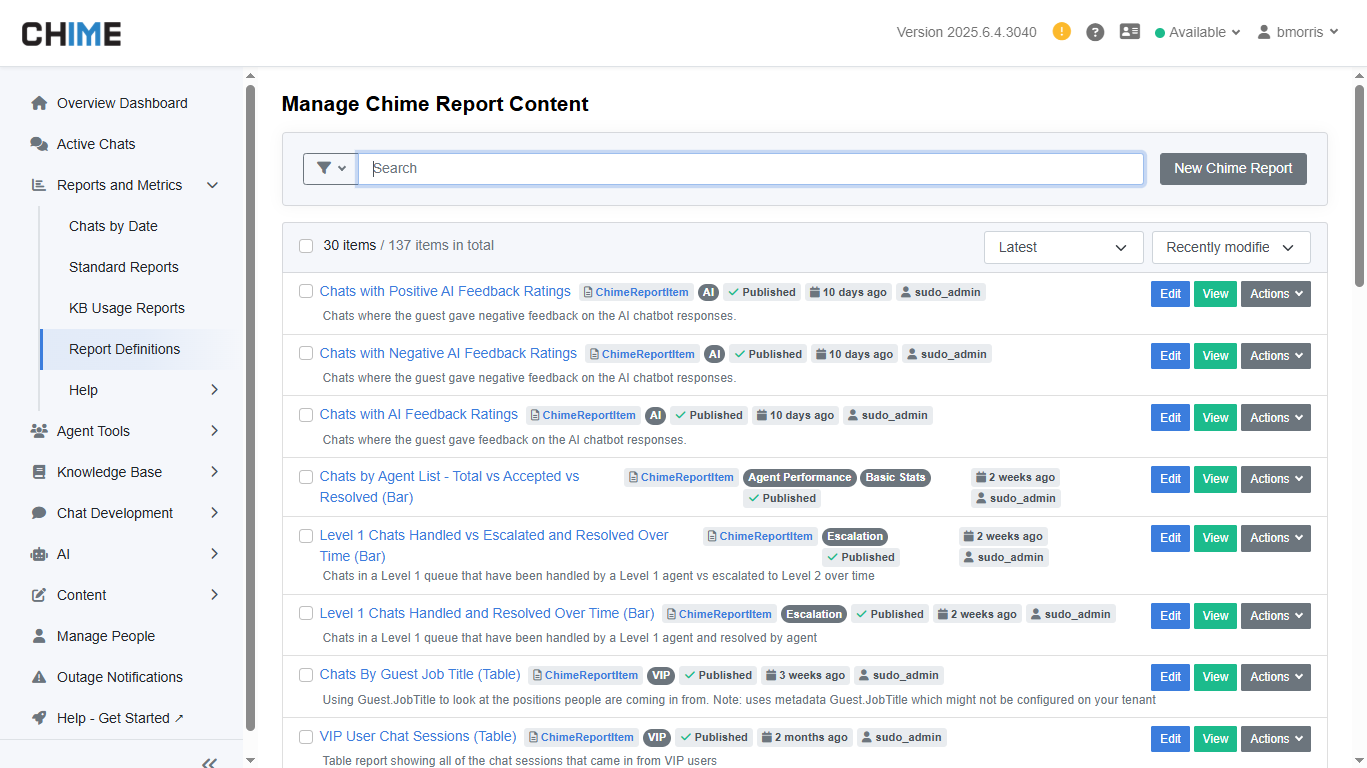Check Chats with Positive AI Feedback Ratings row

tap(306, 292)
